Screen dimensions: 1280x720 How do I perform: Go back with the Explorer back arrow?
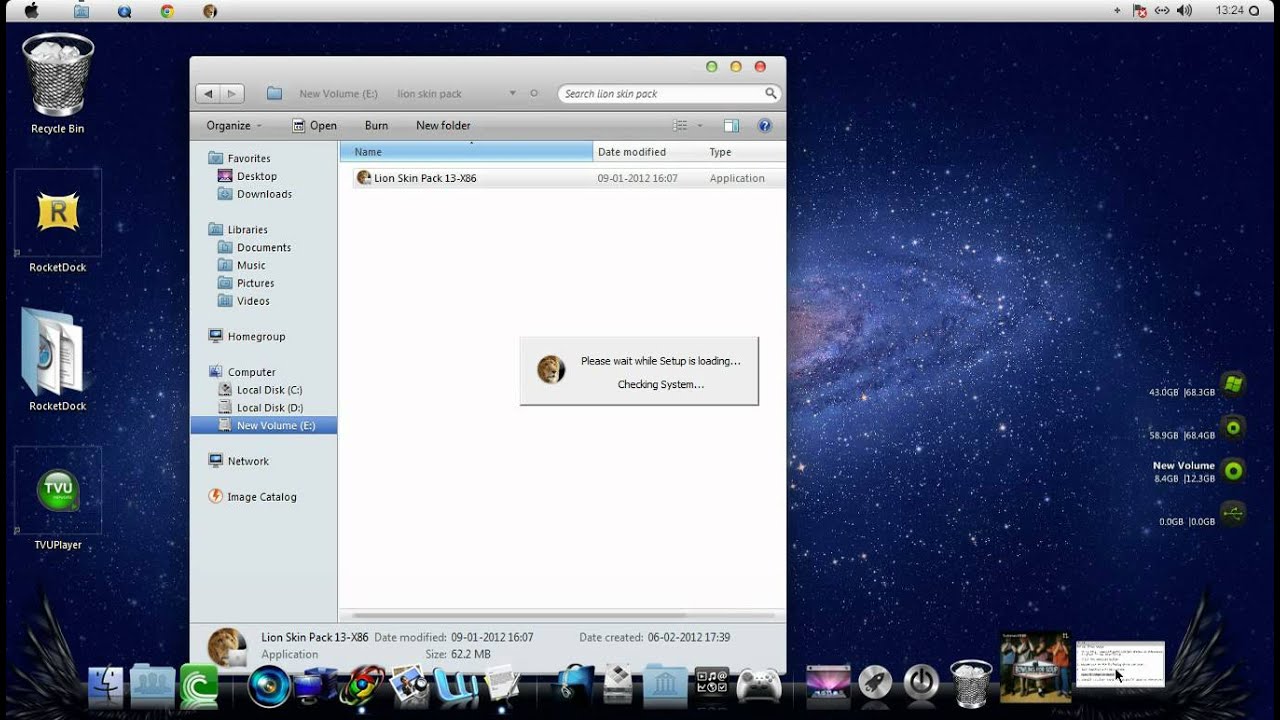208,93
